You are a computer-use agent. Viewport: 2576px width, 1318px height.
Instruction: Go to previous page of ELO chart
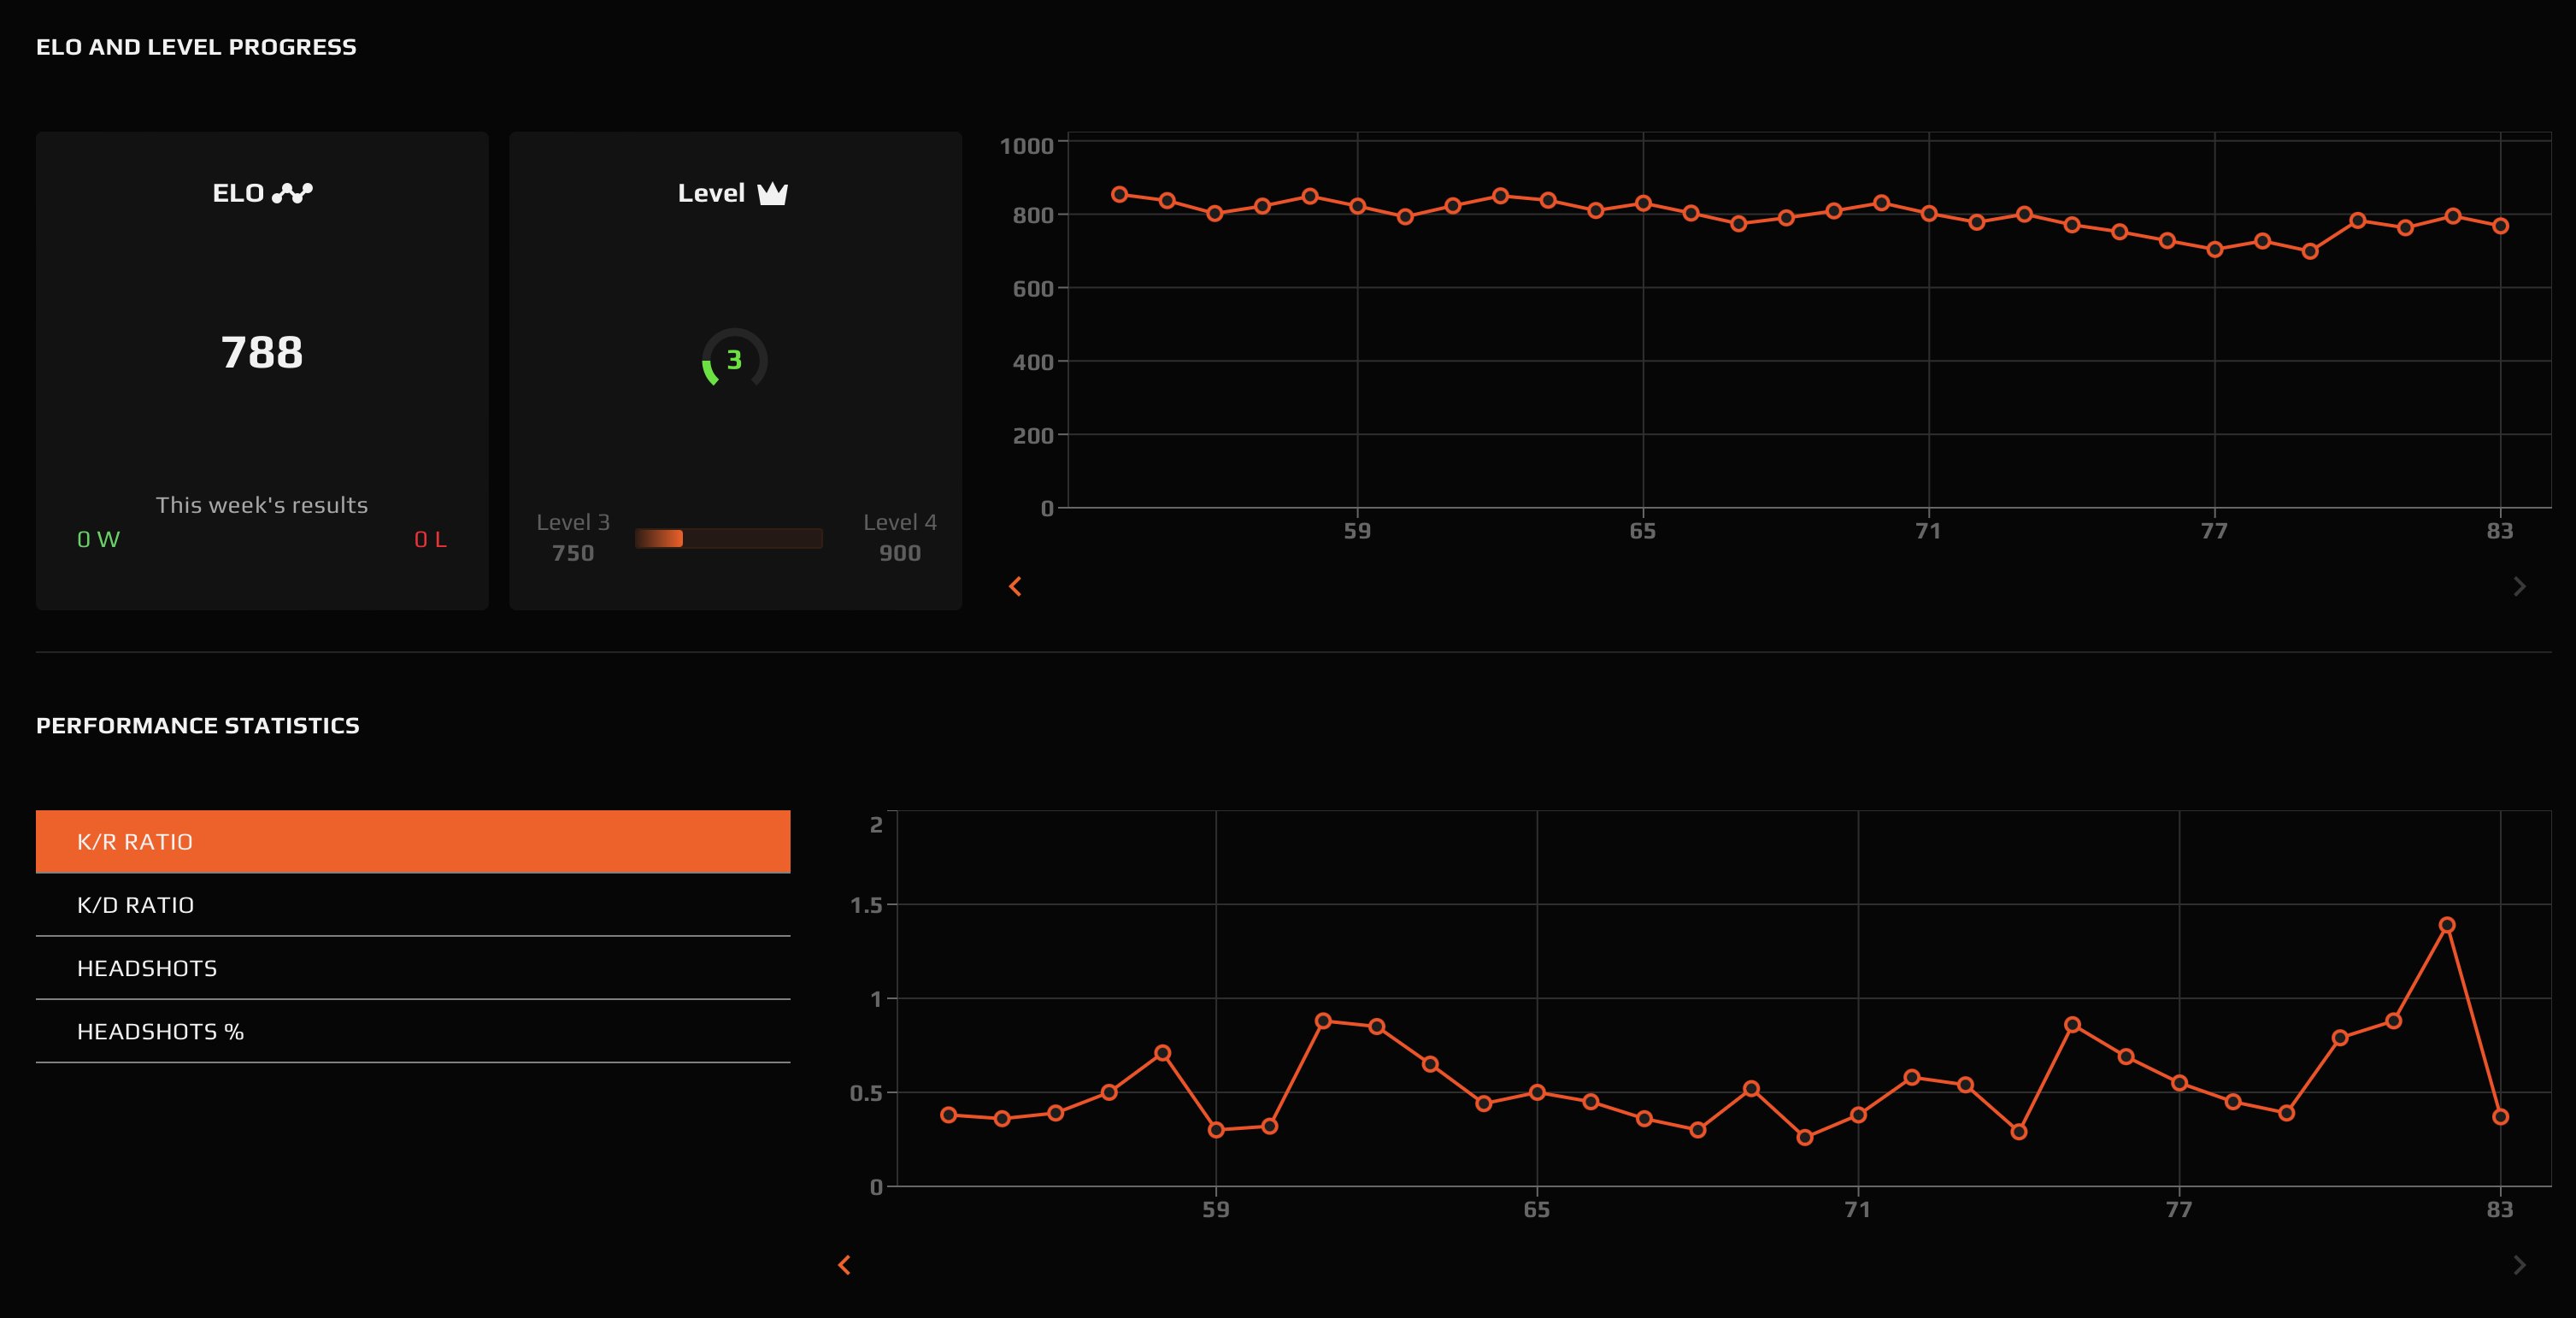(x=1015, y=587)
